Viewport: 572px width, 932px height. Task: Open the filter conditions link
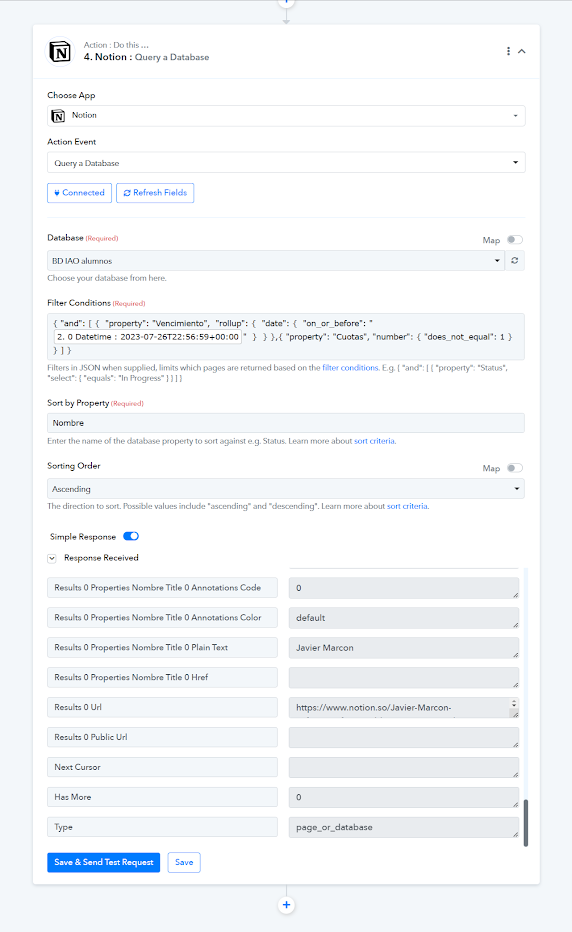[350, 368]
